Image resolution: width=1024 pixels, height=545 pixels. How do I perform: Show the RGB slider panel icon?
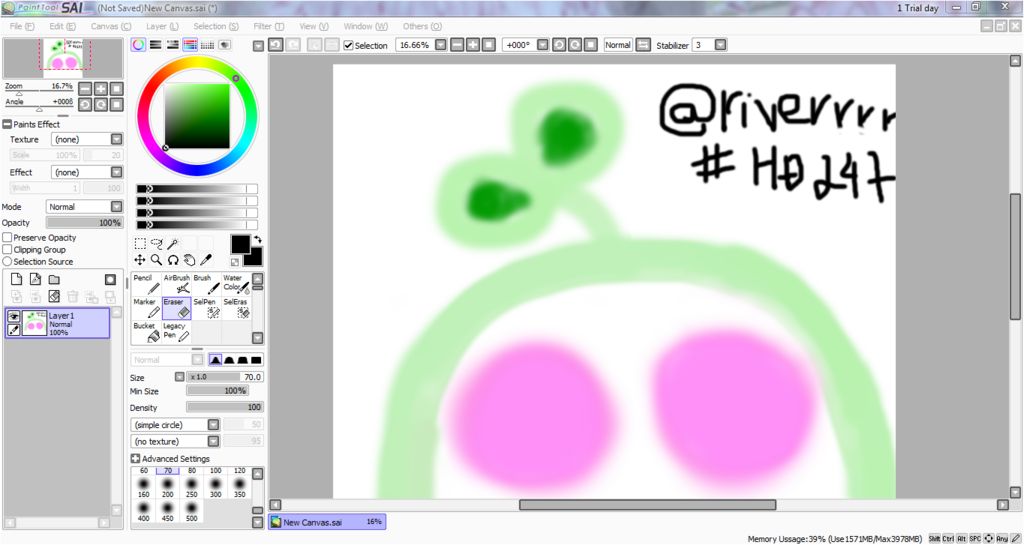155,45
